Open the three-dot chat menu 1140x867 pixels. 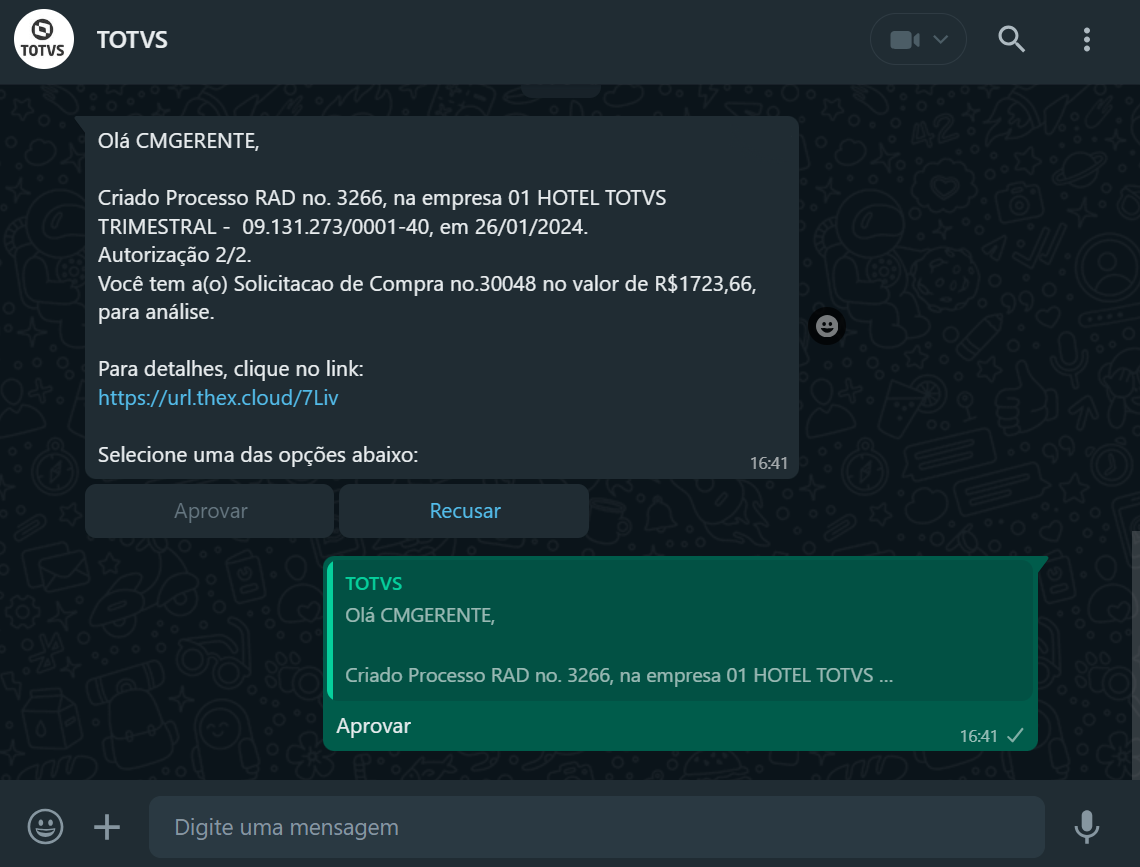1087,39
